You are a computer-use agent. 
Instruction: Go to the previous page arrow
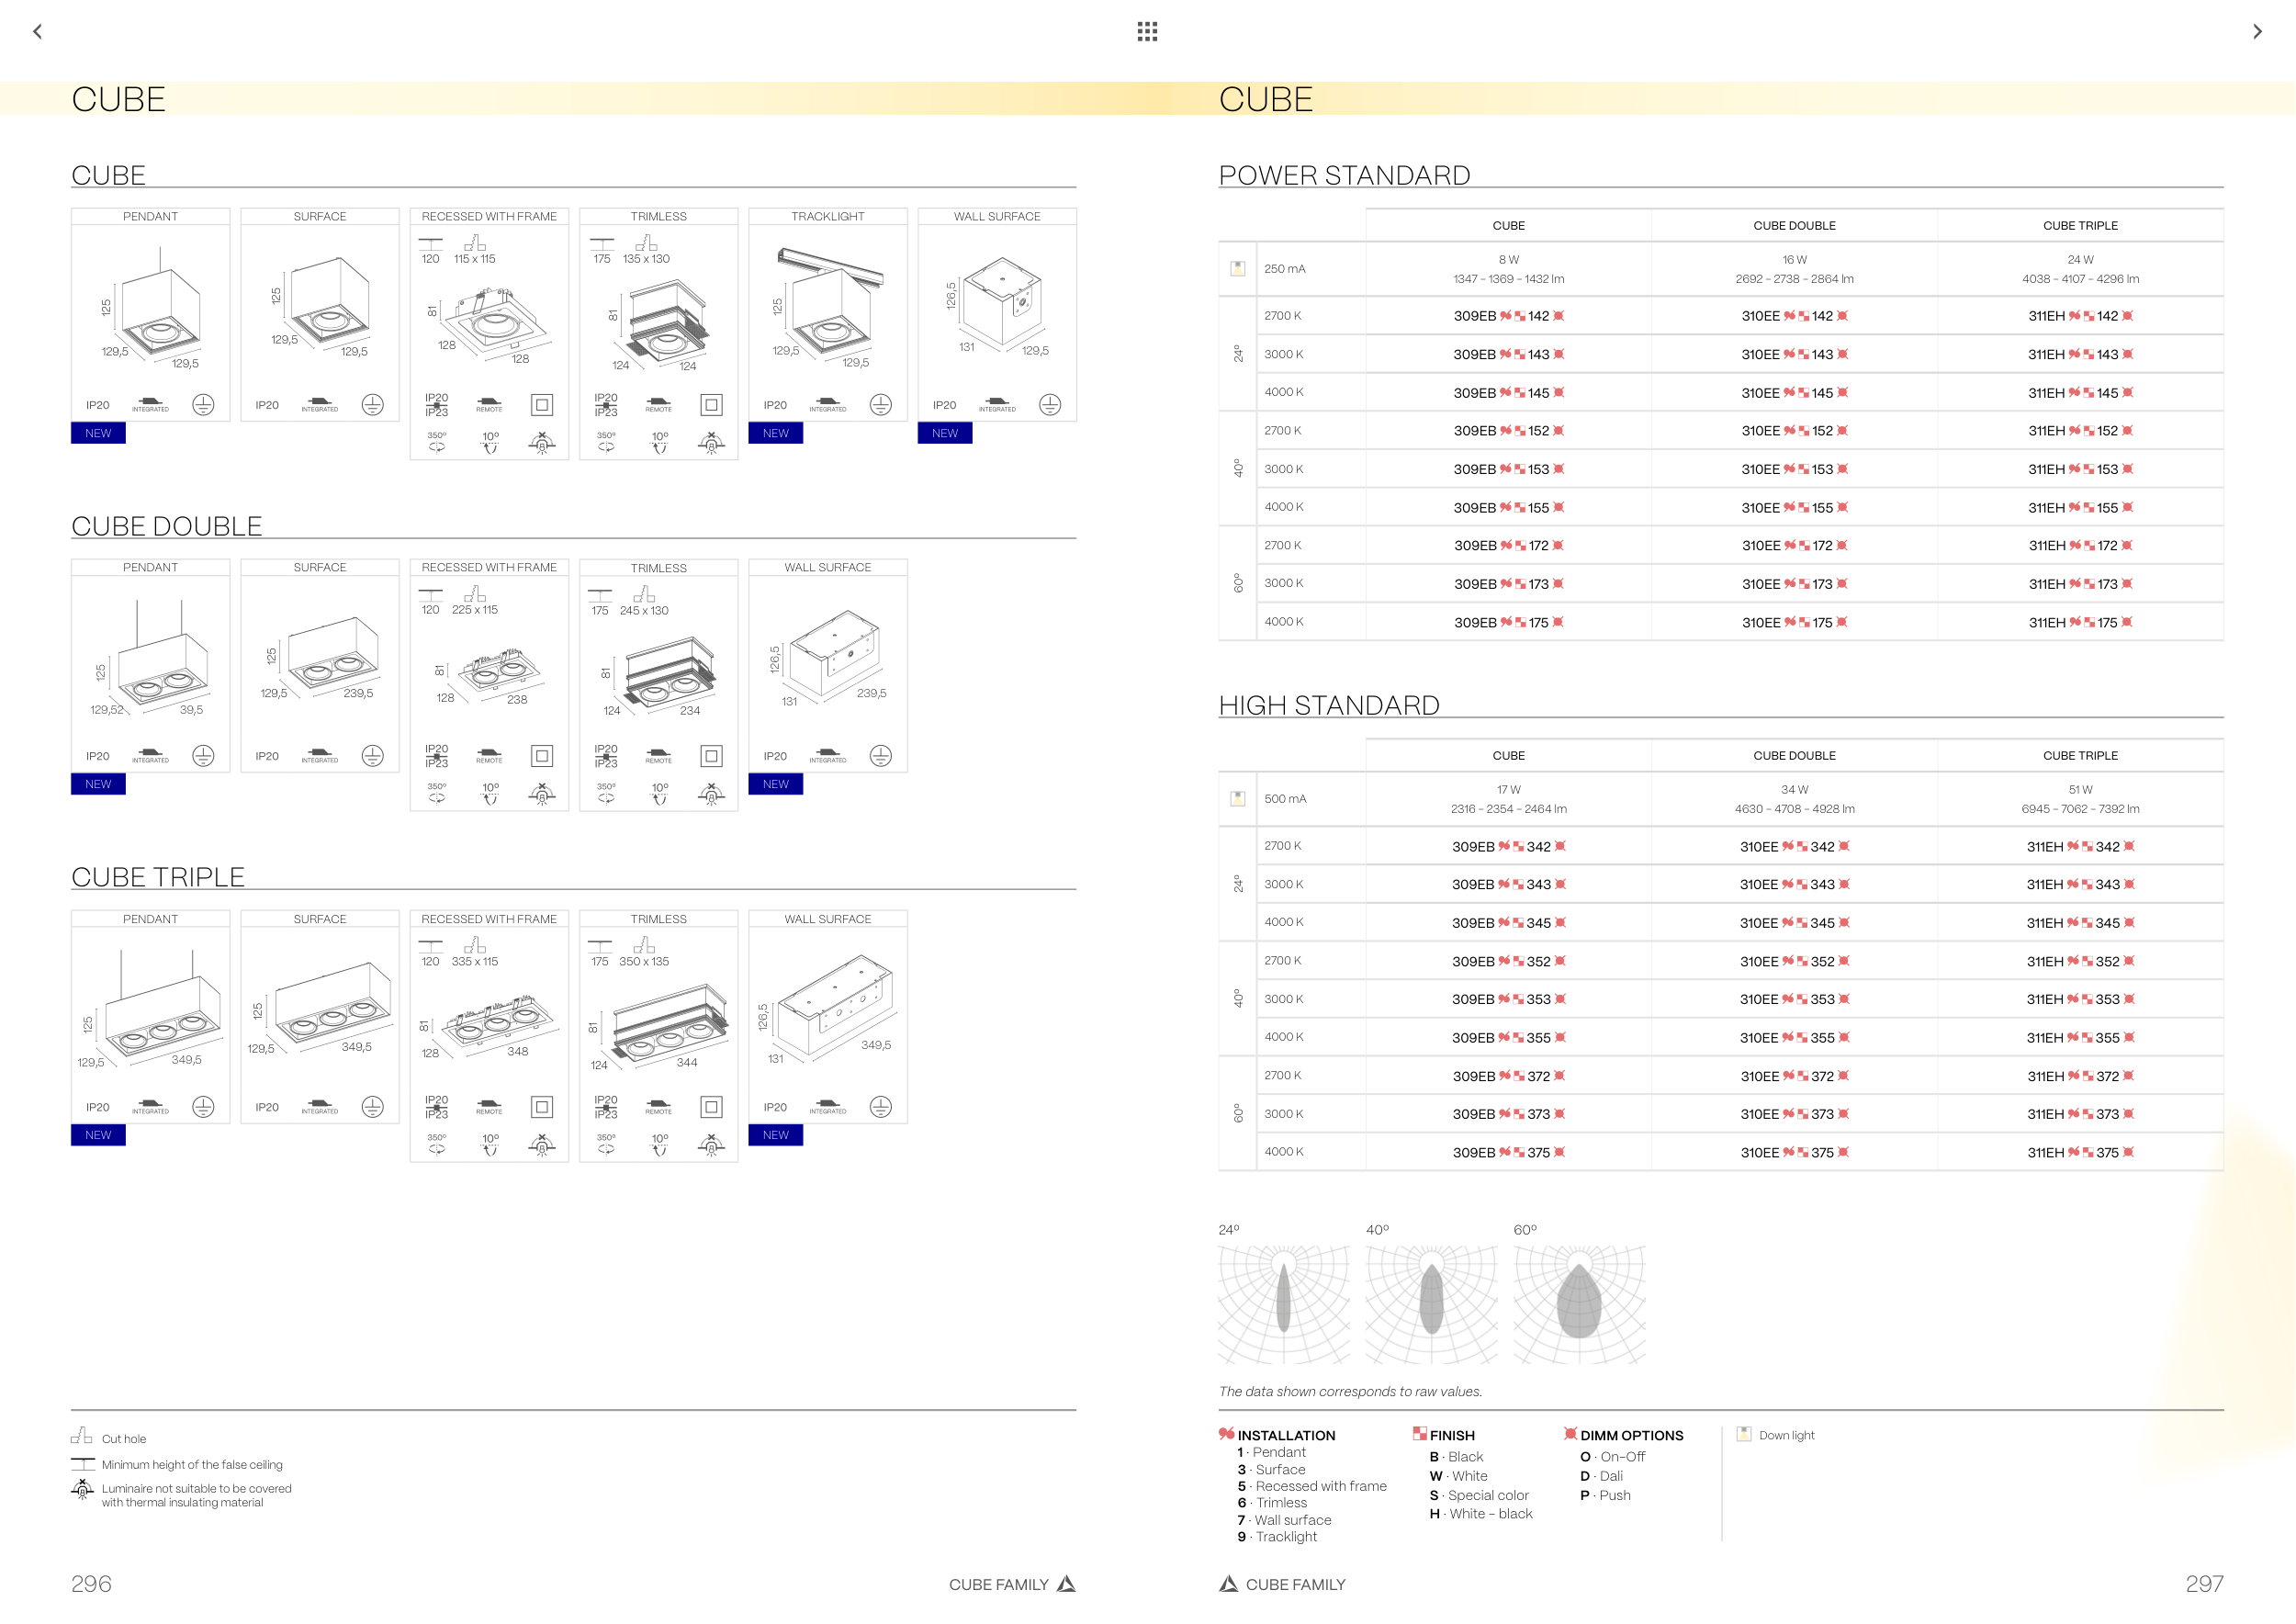[x=37, y=32]
